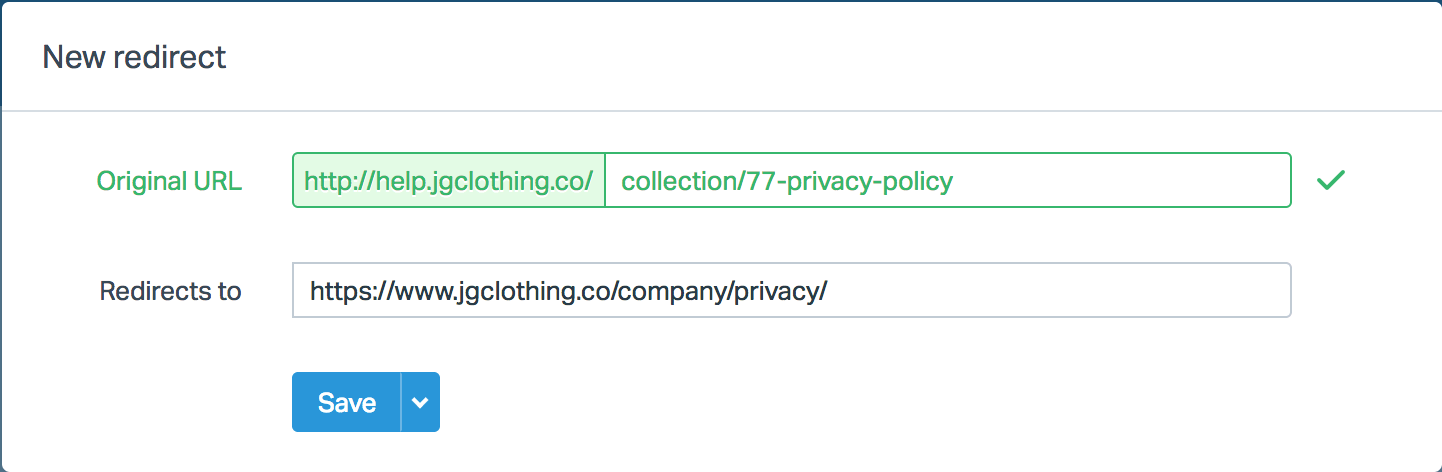This screenshot has height=472, width=1442.
Task: Click into the Redirects to field
Action: pos(790,290)
